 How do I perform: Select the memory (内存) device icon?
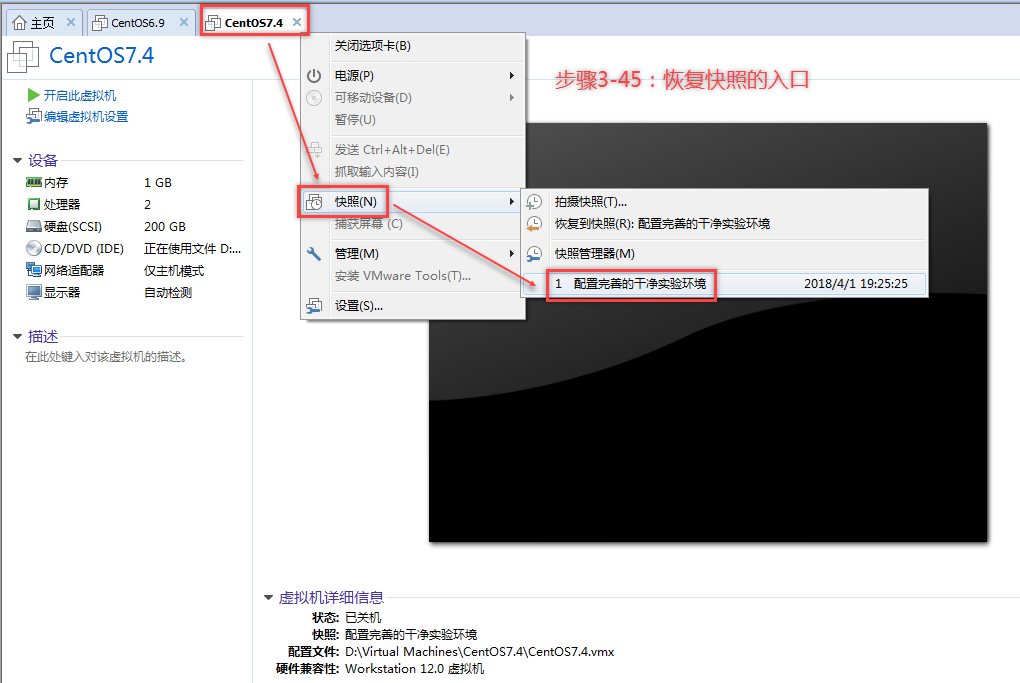click(33, 183)
